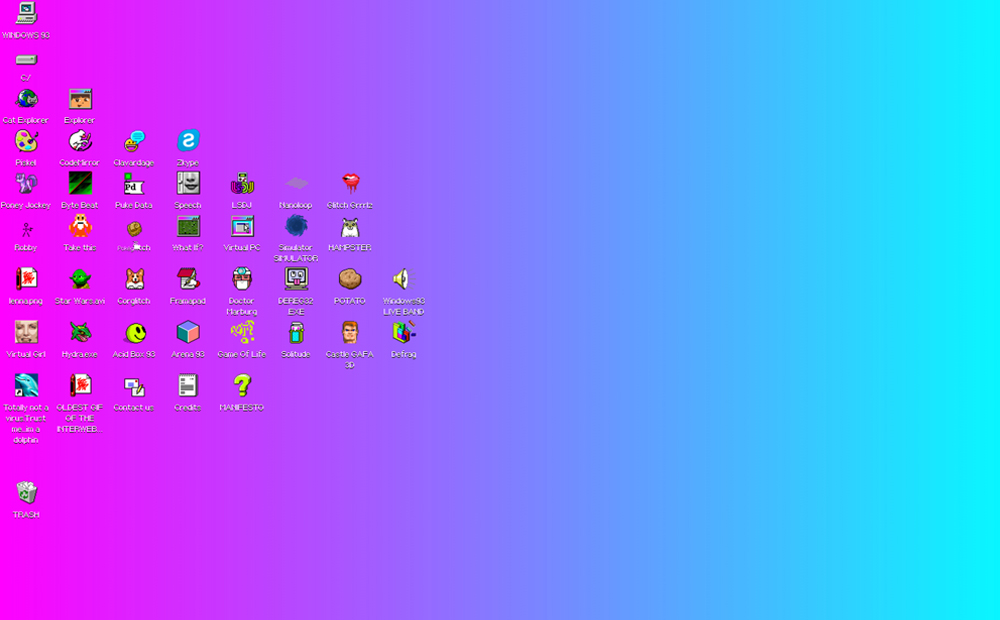Open the Byte Beat app
This screenshot has width=1000, height=620.
coord(80,184)
